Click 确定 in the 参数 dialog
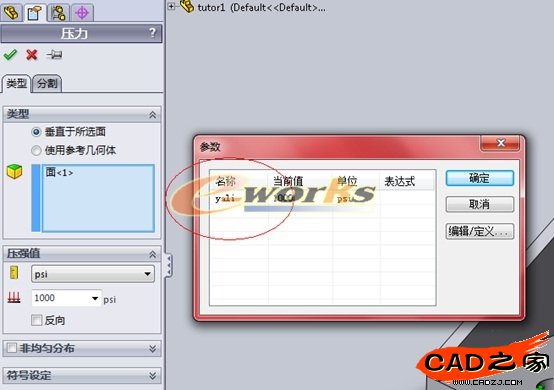Image resolution: width=554 pixels, height=390 pixels. [479, 178]
